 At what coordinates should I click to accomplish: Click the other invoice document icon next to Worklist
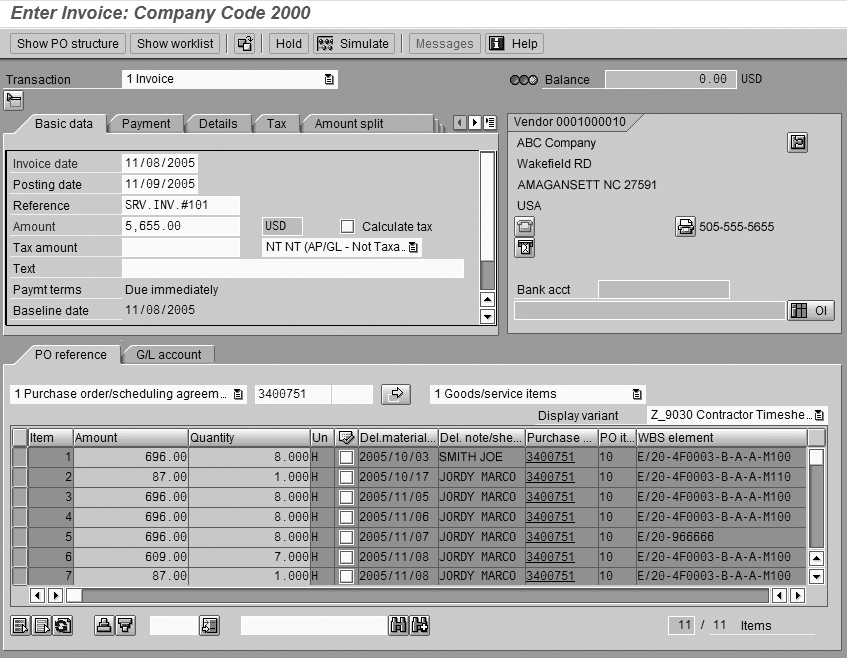tap(244, 44)
